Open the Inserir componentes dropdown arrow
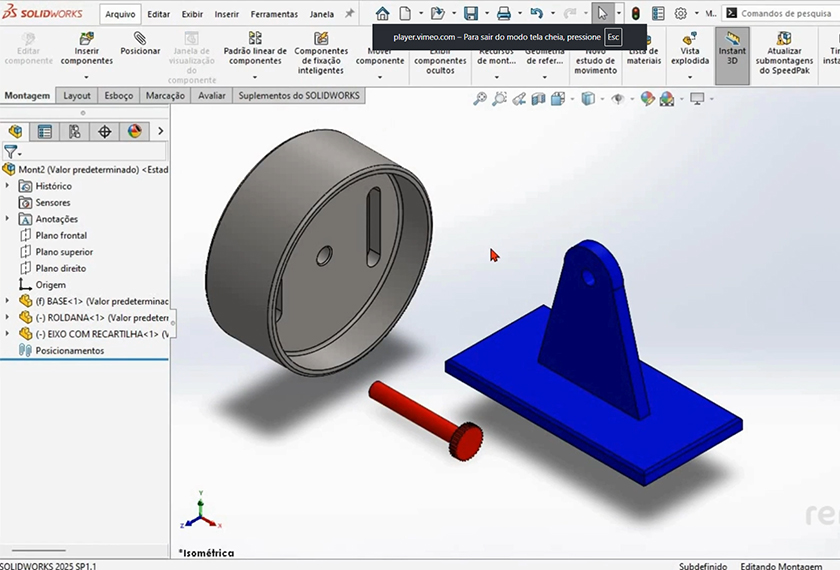This screenshot has height=570, width=840. click(86, 77)
